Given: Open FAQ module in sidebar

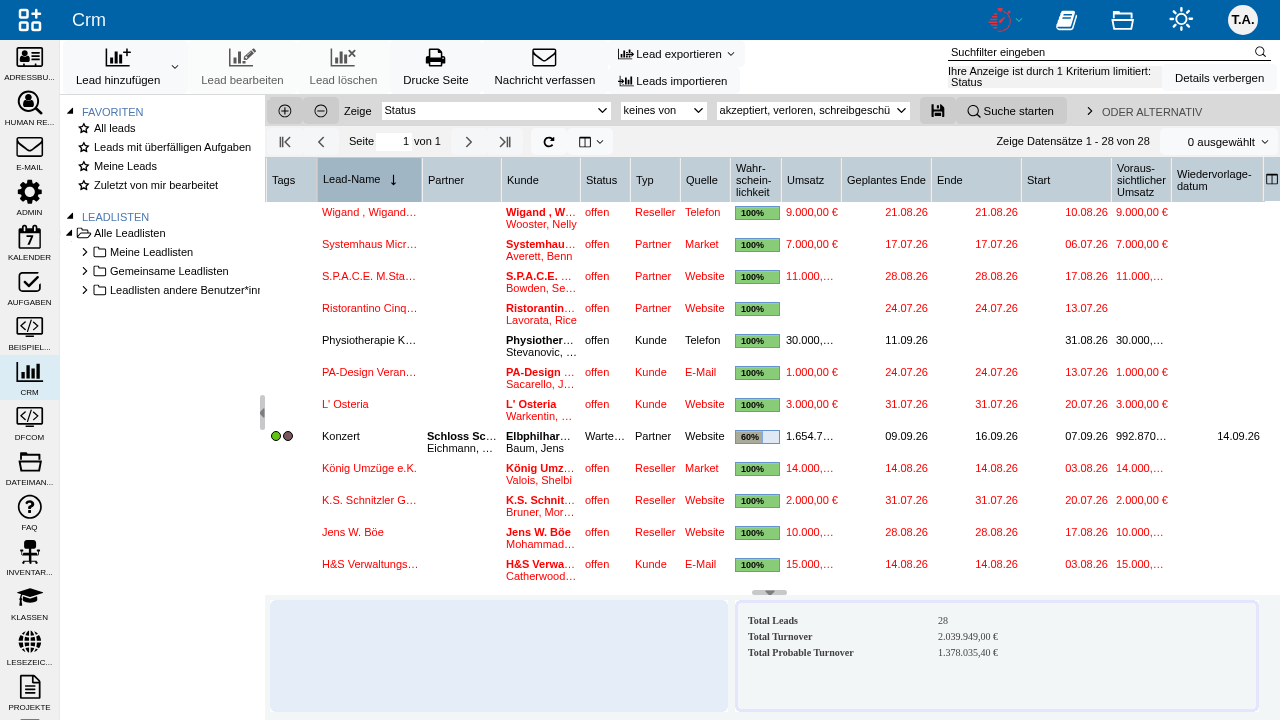Looking at the screenshot, I should click(30, 513).
